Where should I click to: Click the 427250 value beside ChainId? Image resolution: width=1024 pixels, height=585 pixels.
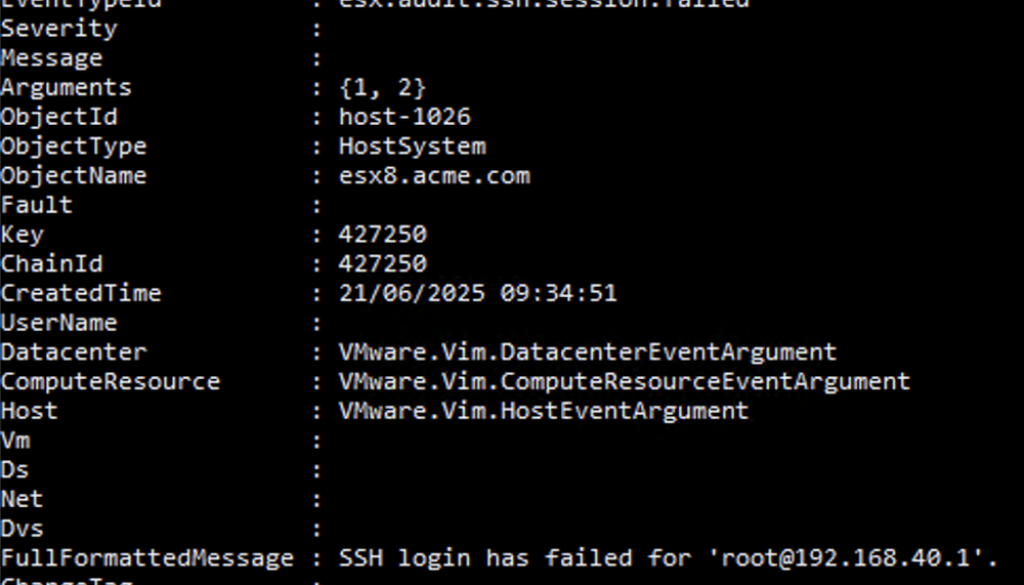coord(382,264)
